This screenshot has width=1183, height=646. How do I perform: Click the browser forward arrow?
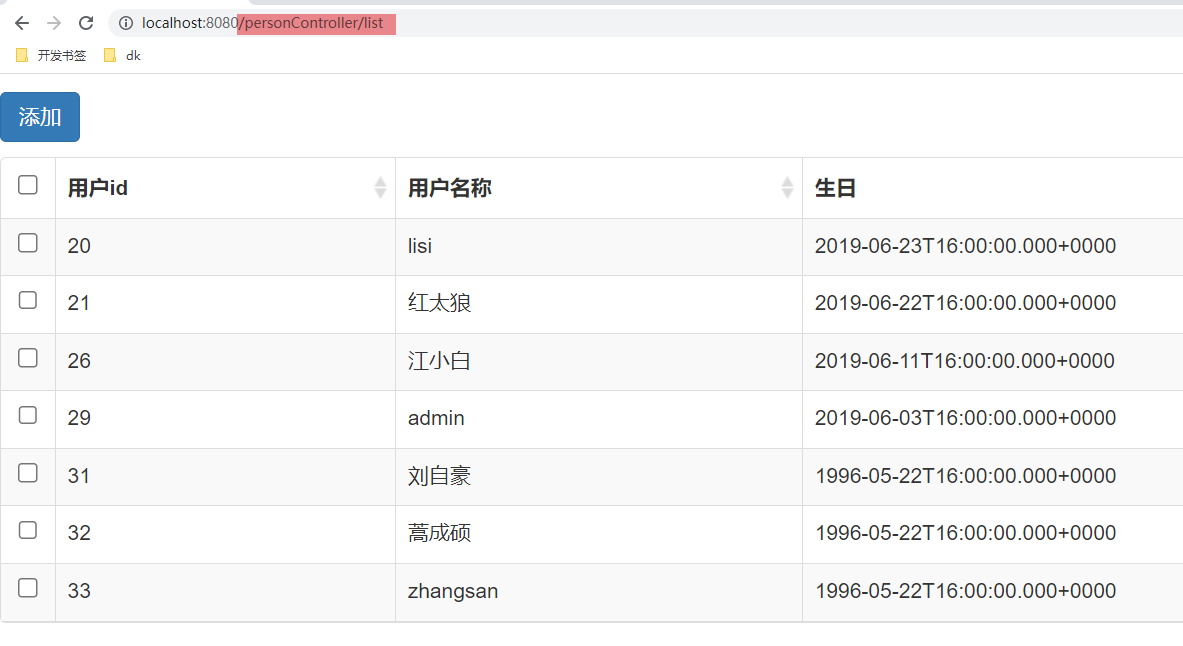[54, 23]
